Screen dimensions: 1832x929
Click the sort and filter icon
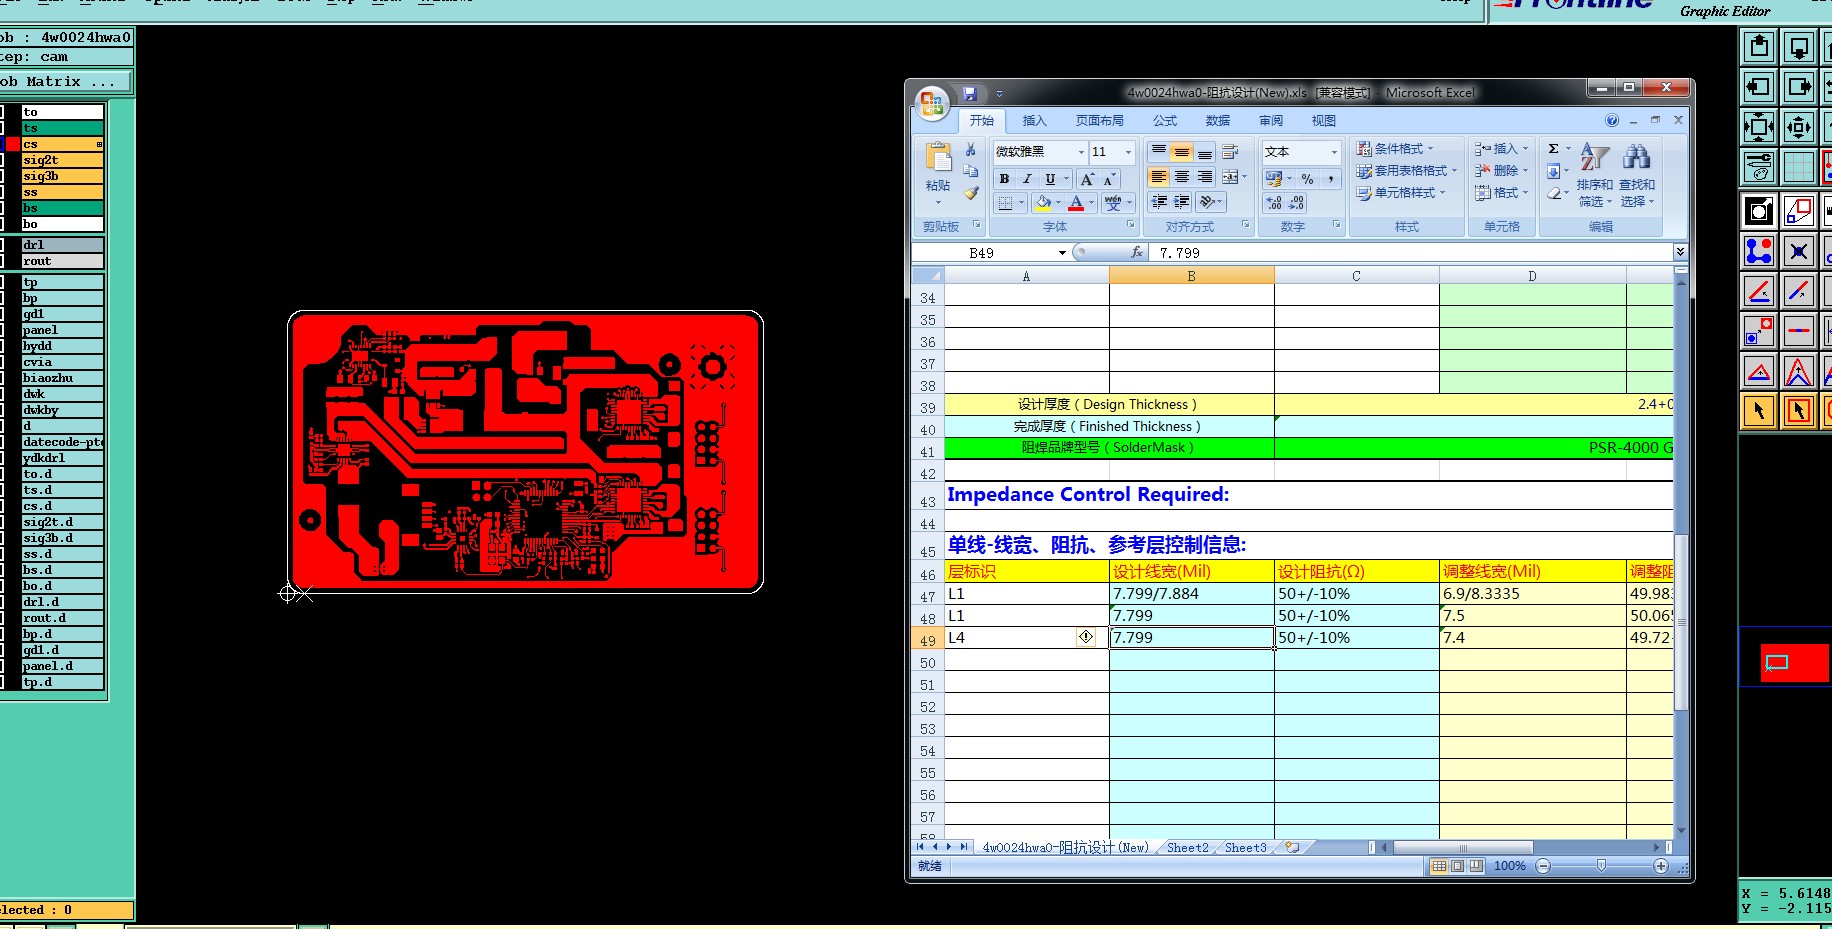1594,157
